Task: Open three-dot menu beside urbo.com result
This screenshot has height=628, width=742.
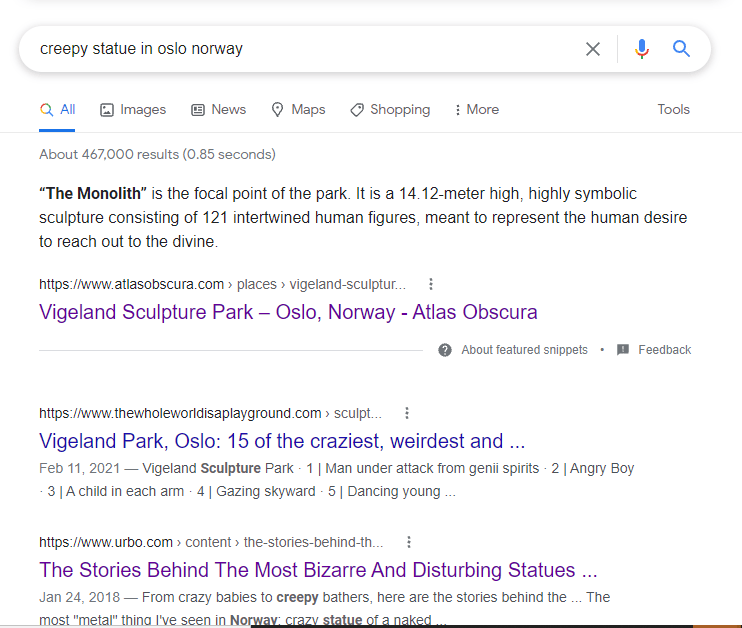Action: 409,542
